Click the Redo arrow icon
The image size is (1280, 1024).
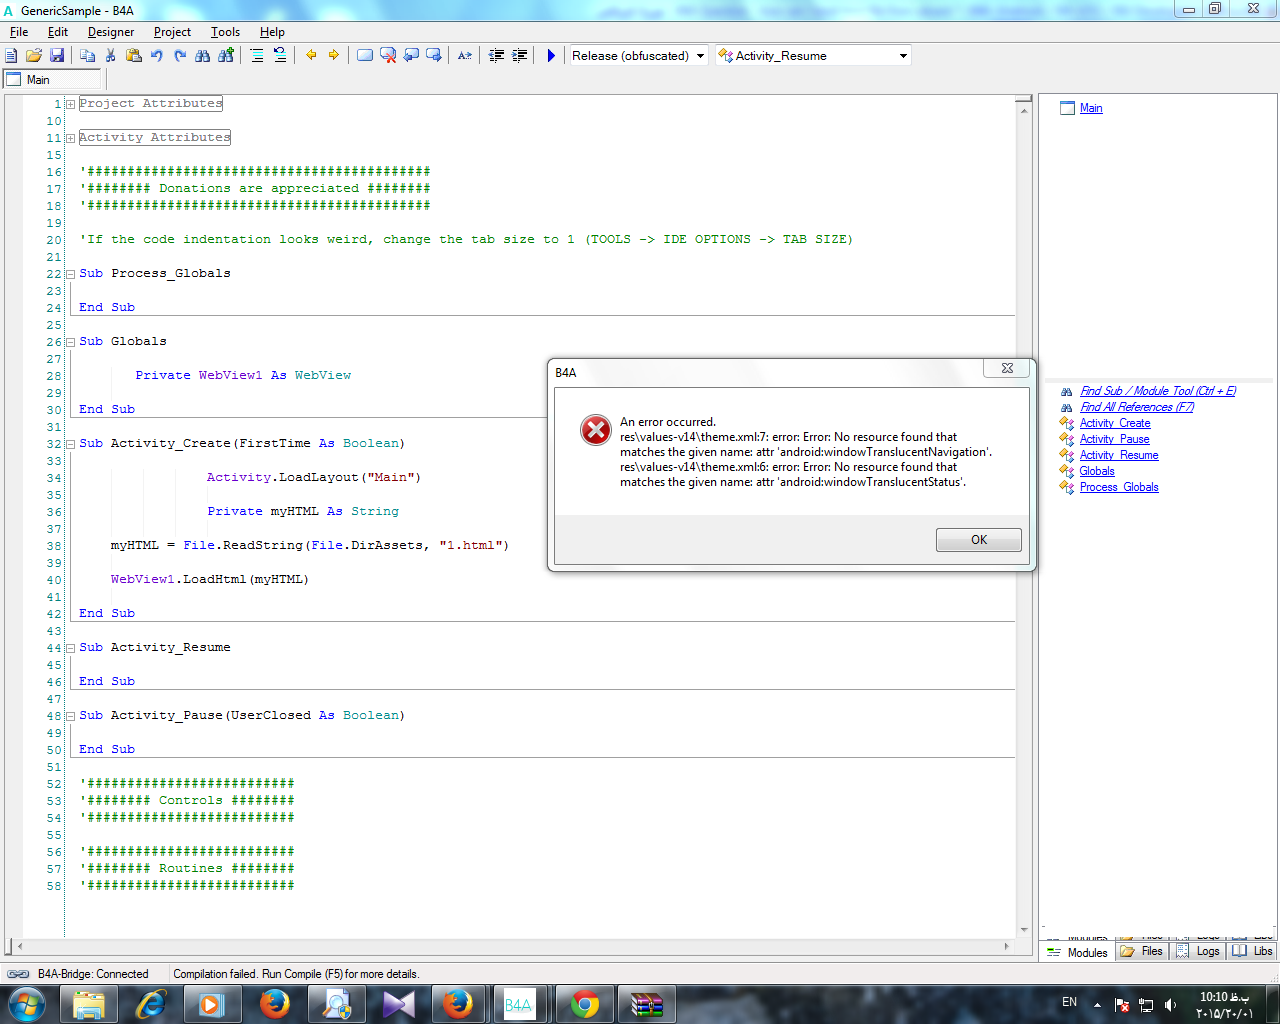coord(180,56)
